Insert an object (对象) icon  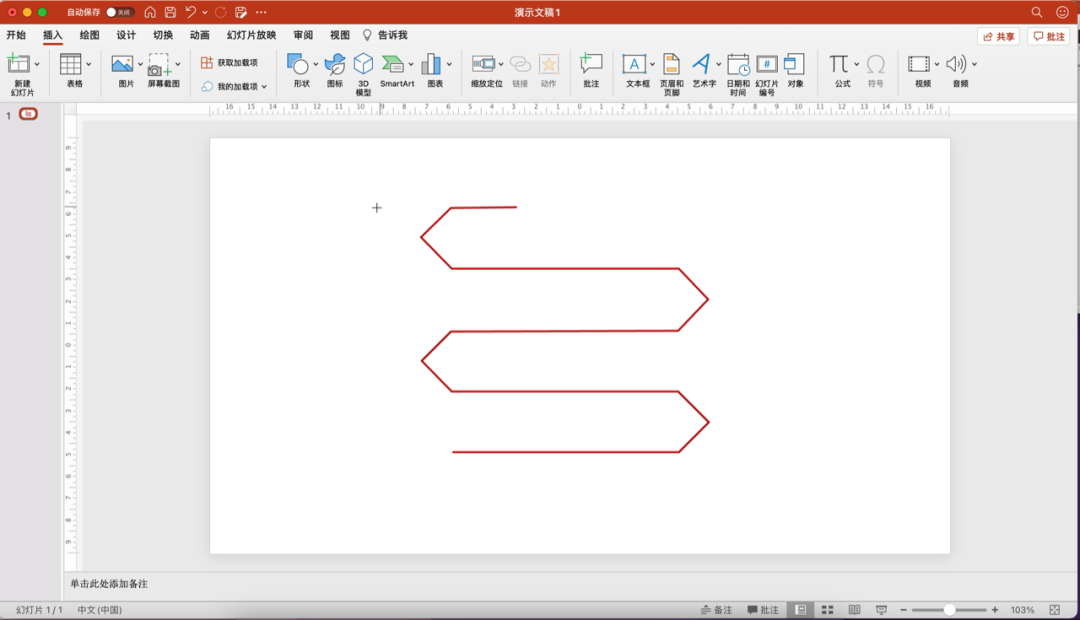point(795,64)
